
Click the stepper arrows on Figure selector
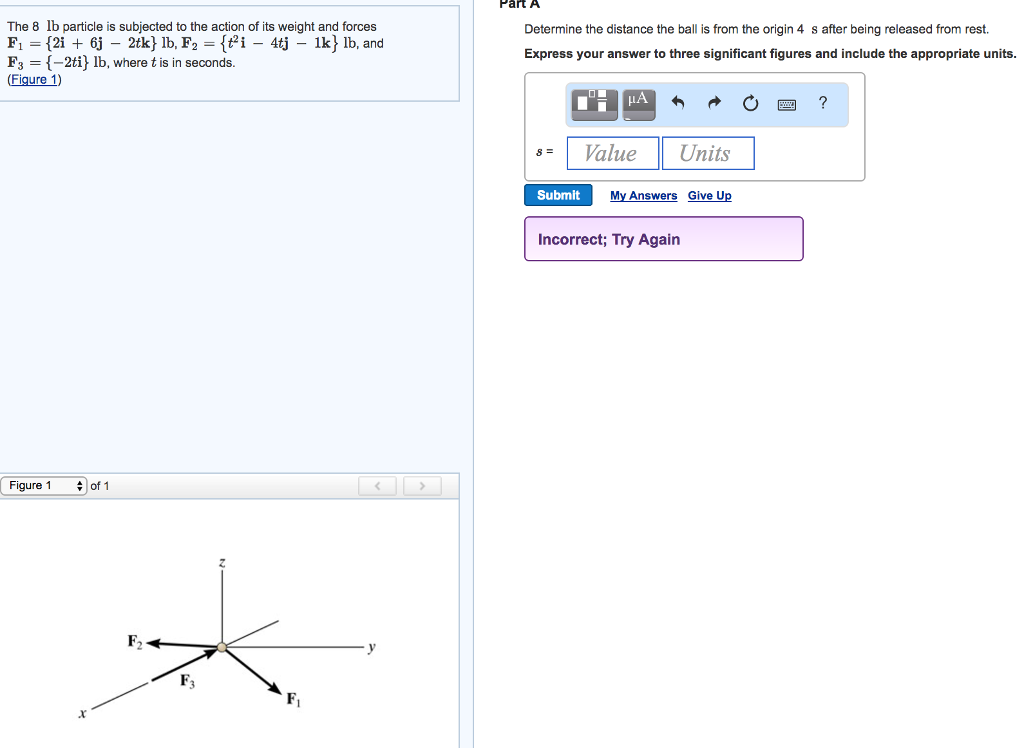pos(79,485)
